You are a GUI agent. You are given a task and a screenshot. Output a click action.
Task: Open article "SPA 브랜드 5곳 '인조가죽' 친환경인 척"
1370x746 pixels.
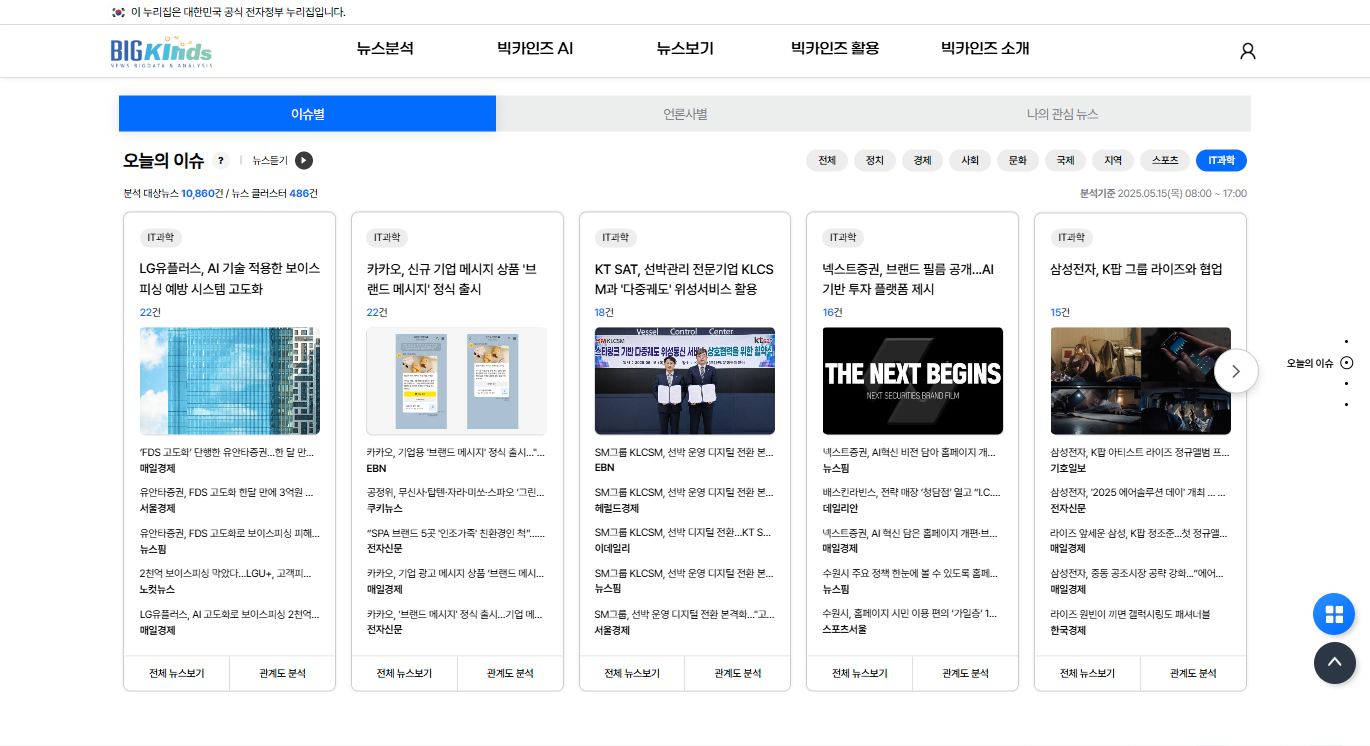[x=456, y=533]
